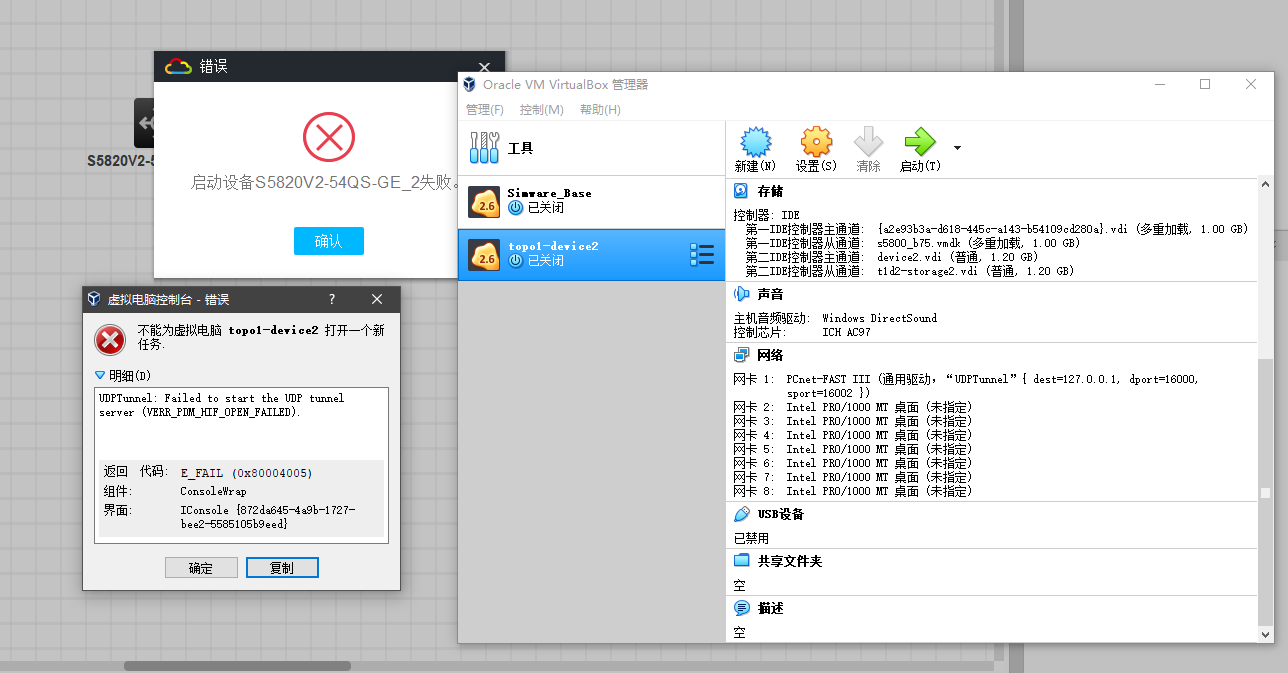Click the help question mark in error dialog titlebar
Screen dimensions: 1288x673
coord(332,299)
